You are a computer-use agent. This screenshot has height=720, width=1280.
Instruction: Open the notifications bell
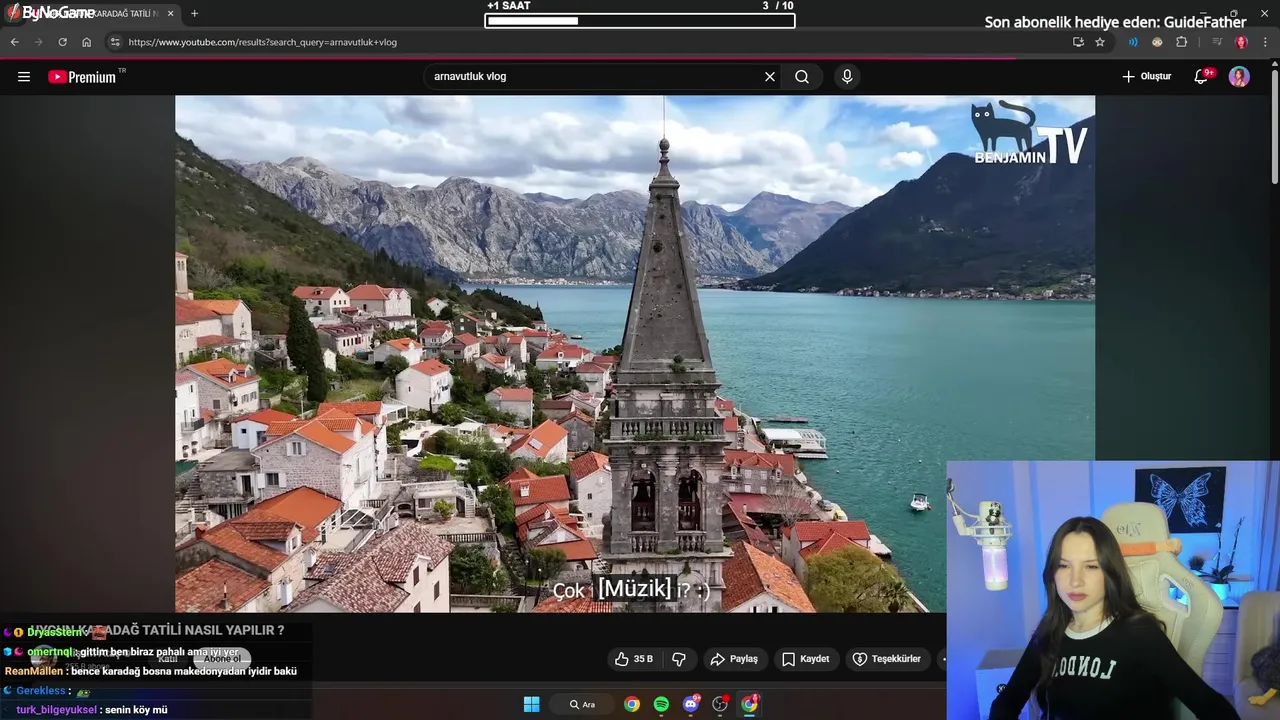[x=1202, y=77]
